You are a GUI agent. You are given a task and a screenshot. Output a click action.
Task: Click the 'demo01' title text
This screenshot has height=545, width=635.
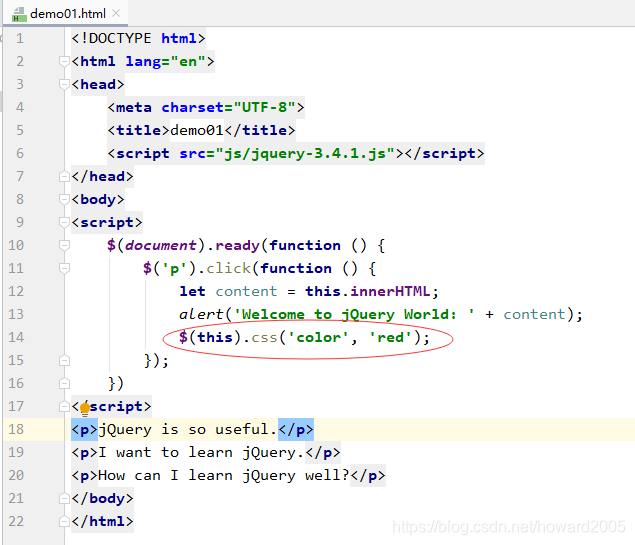[197, 130]
